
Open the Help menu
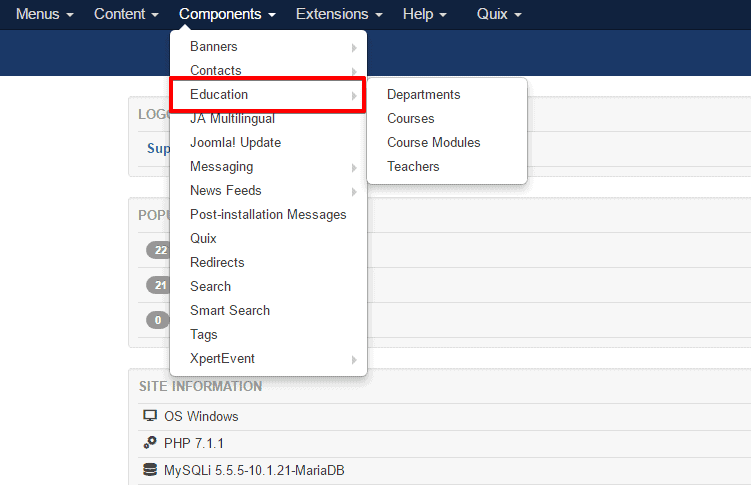pyautogui.click(x=424, y=15)
